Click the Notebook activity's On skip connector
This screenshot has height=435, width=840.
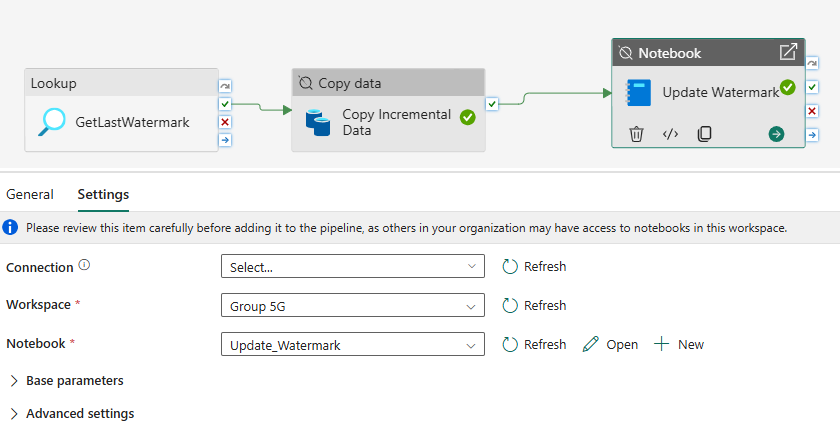[812, 63]
